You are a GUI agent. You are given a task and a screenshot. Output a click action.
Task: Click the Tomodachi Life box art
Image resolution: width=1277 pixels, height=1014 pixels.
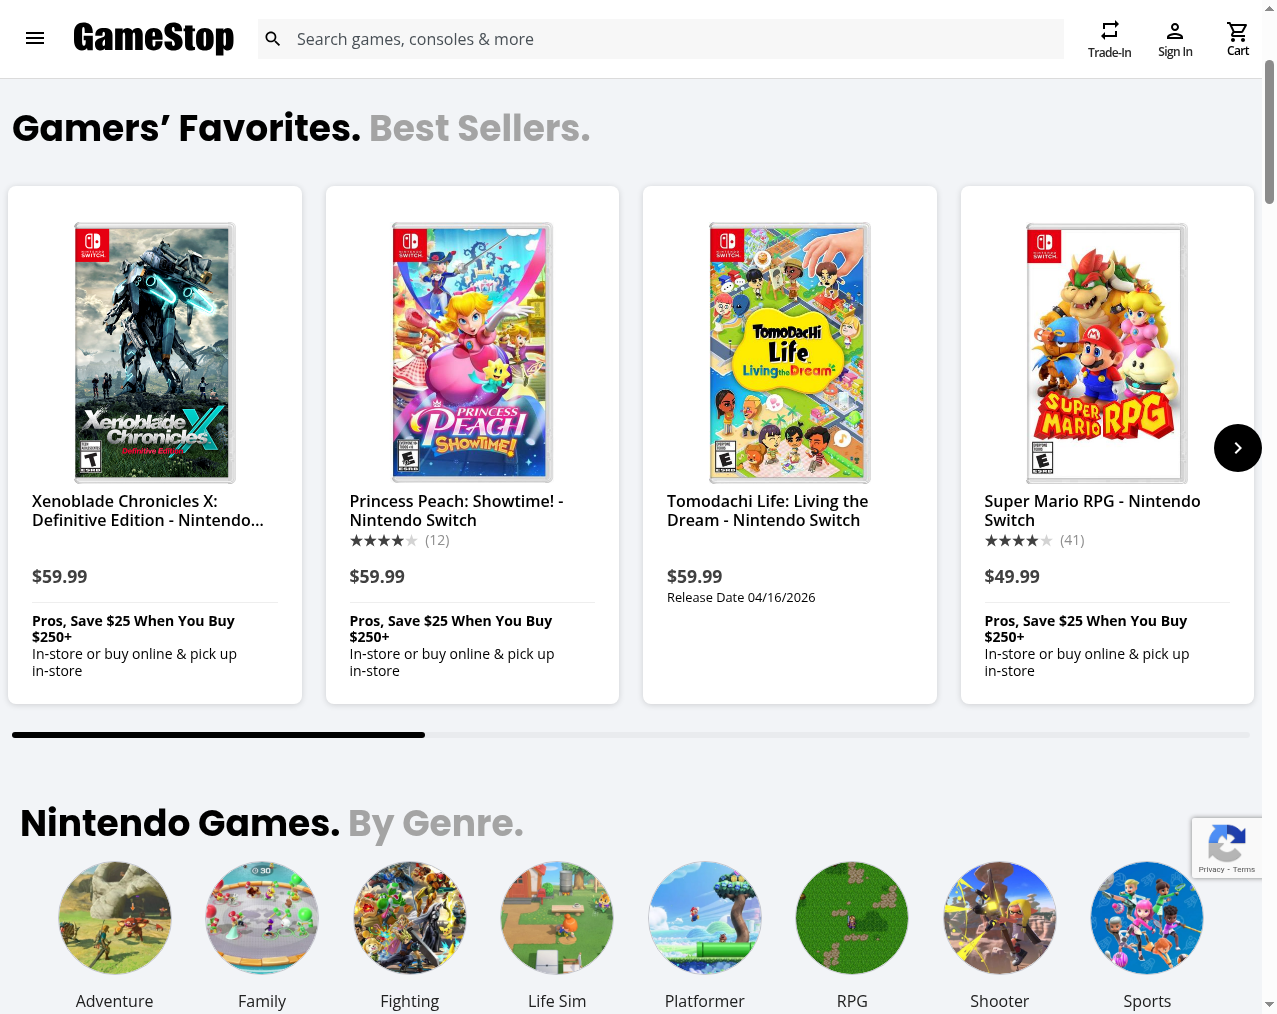click(788, 352)
